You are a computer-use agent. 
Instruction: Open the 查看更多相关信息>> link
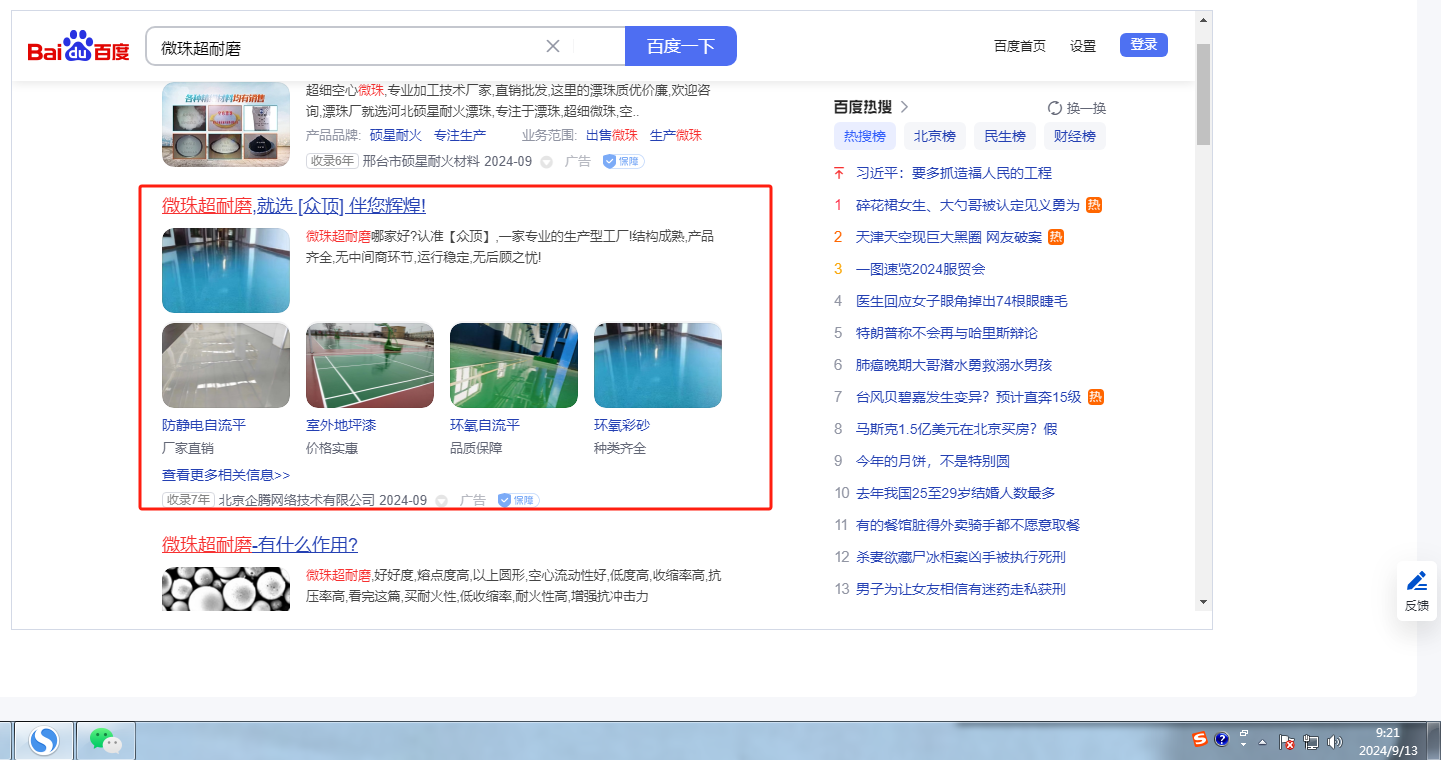pos(226,475)
